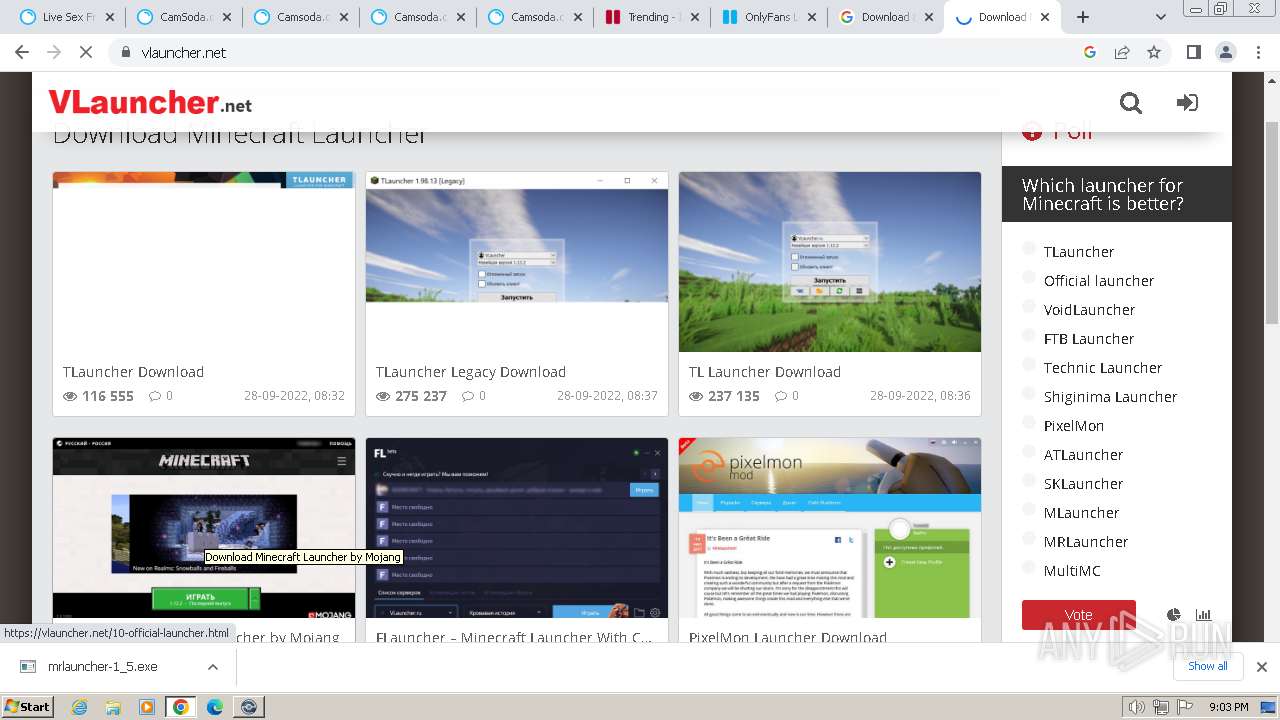
Task: Open downloaded mrlauncher-1_5.exe file
Action: click(x=102, y=667)
